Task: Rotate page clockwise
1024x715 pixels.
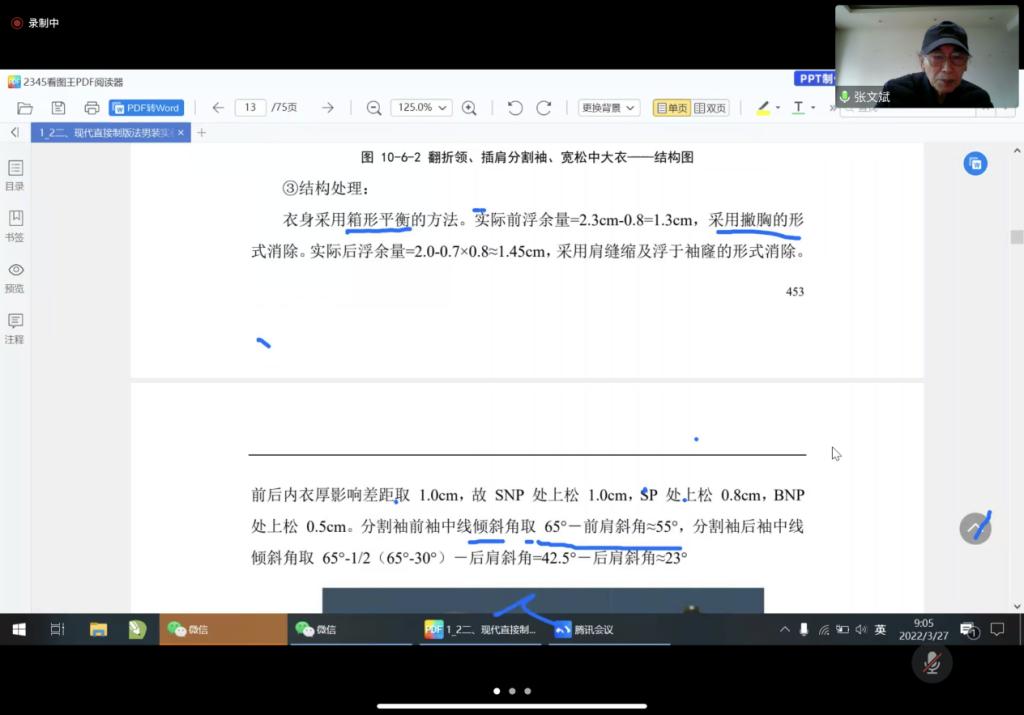Action: pos(544,108)
